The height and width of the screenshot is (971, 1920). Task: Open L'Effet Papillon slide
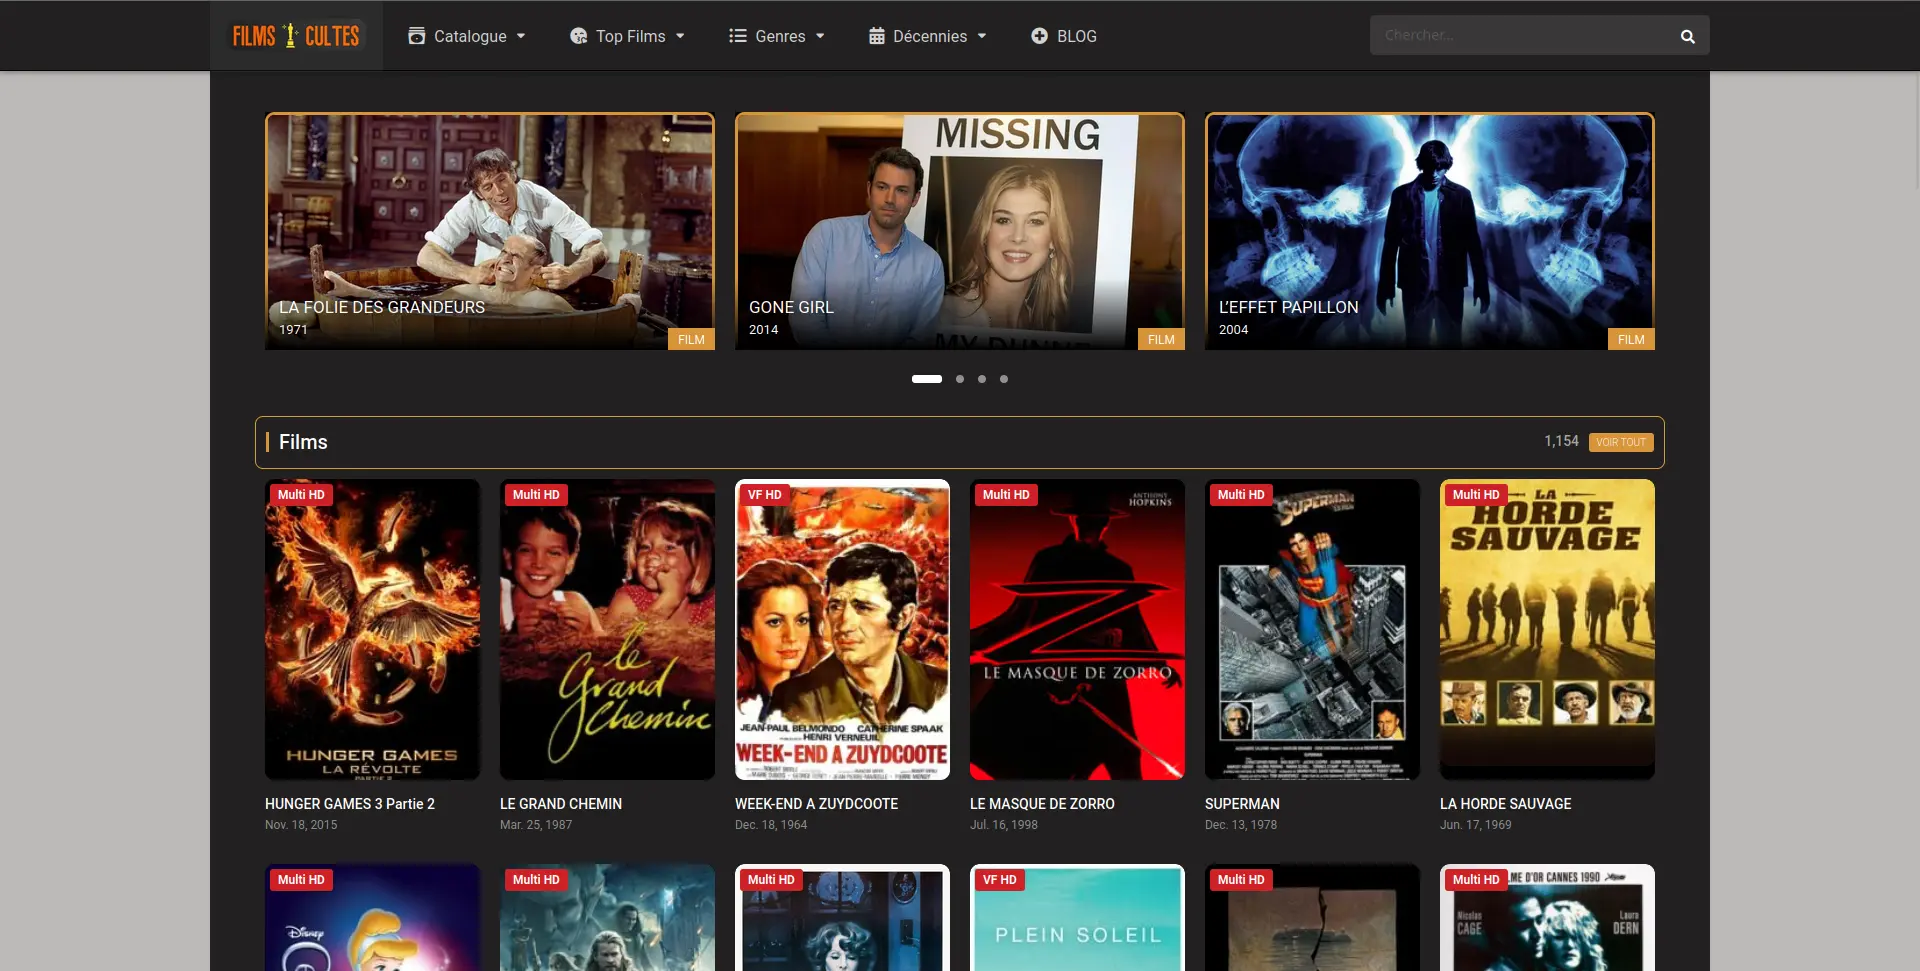pos(1430,231)
